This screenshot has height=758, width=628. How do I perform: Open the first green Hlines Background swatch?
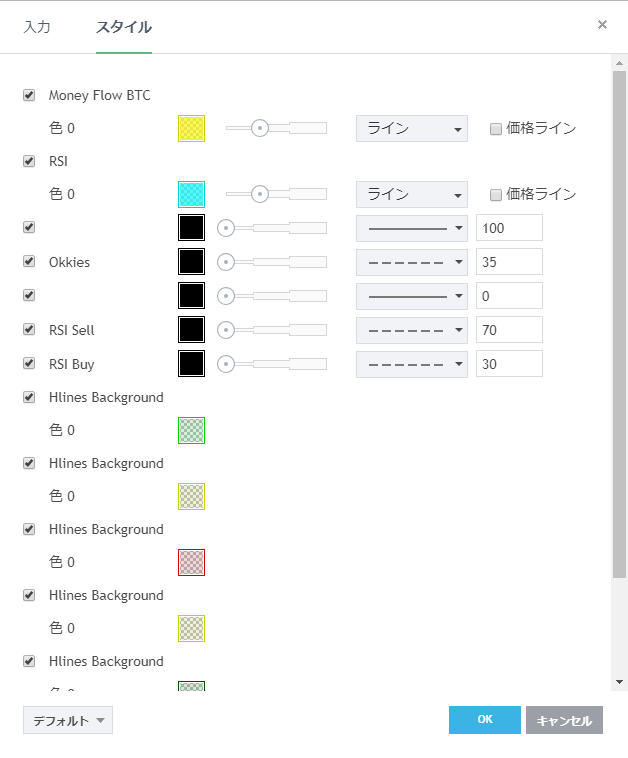pyautogui.click(x=191, y=430)
